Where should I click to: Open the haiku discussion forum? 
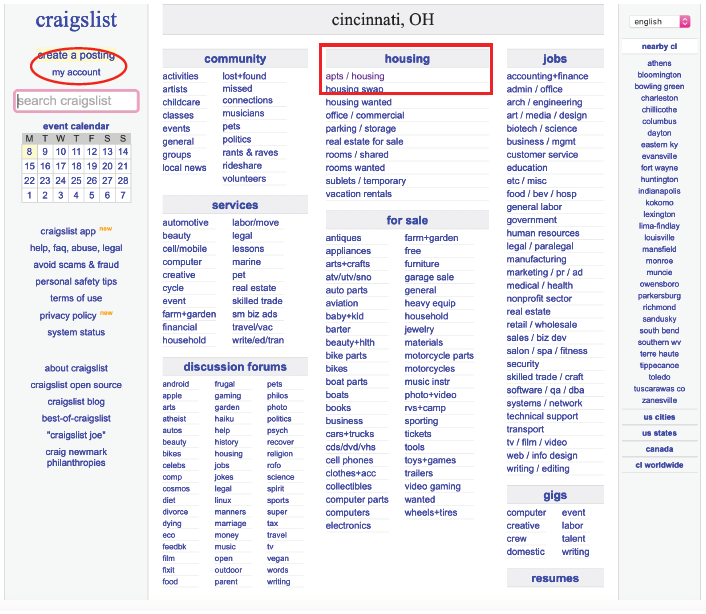click(x=224, y=419)
